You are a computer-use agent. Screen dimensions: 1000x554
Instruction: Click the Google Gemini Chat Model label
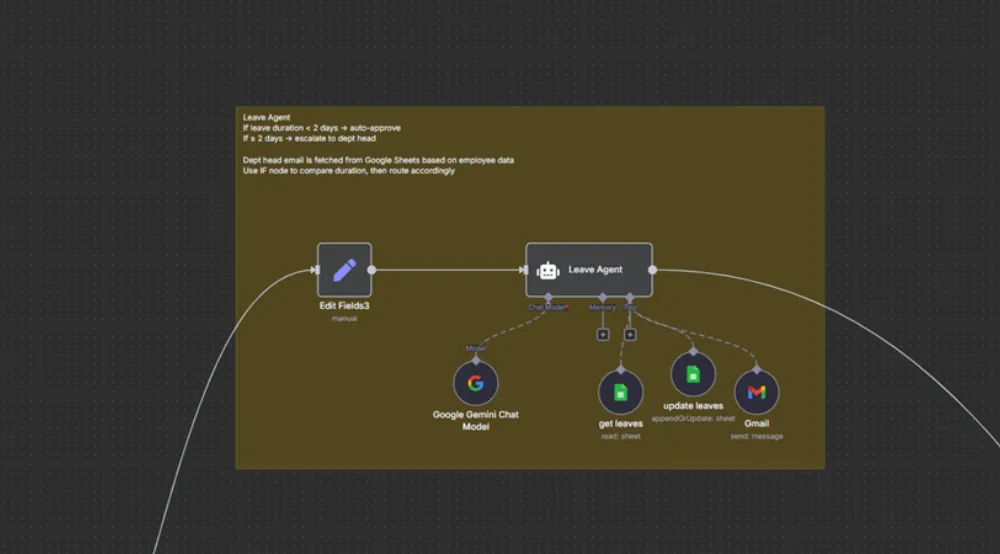(x=475, y=420)
